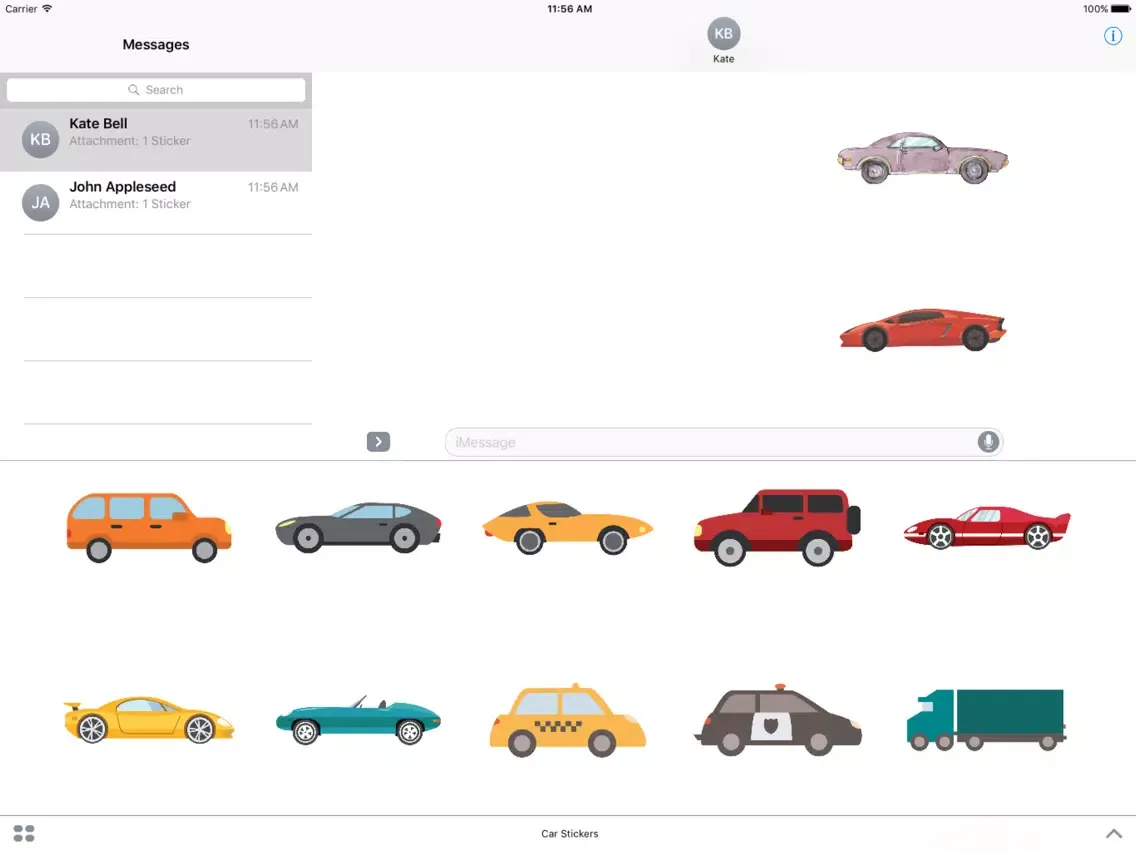Screen dimensions: 1136x852
Task: Choose the teal convertible sticker
Action: [359, 720]
